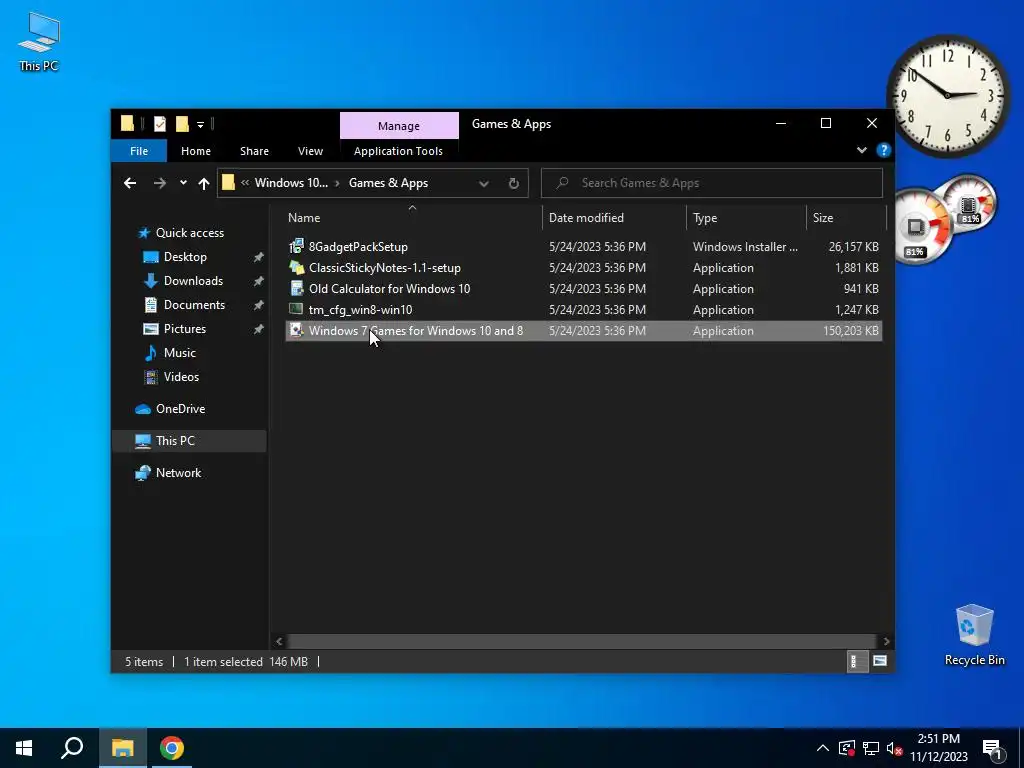Open the network tray icon
Screen dimensions: 1024x768
coord(871,748)
